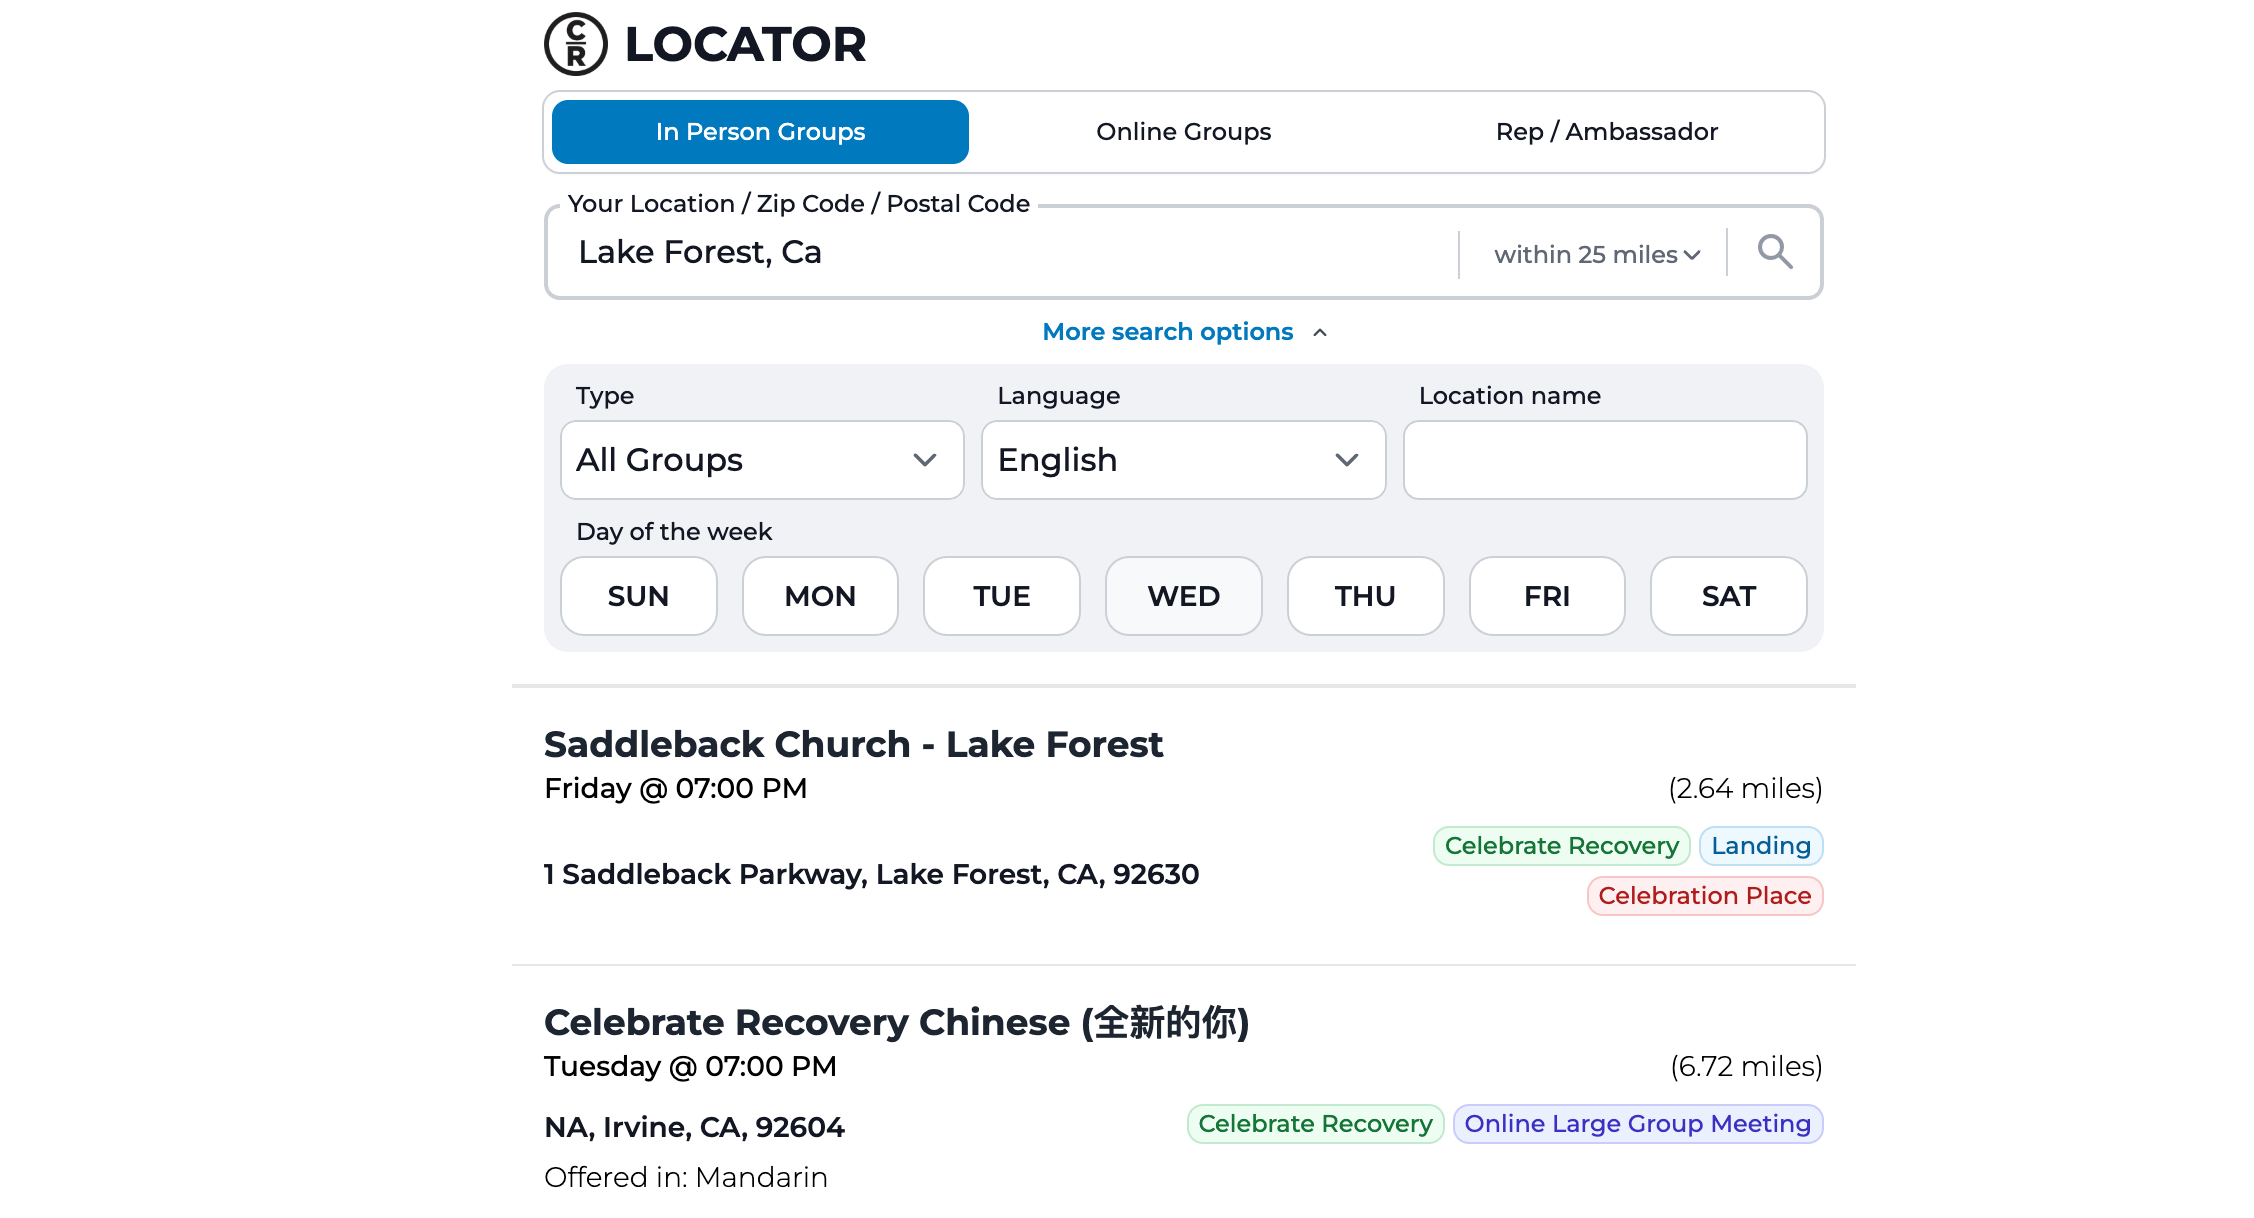The image size is (2254, 1218).
Task: Switch to the In Person Groups tab
Action: pyautogui.click(x=760, y=132)
